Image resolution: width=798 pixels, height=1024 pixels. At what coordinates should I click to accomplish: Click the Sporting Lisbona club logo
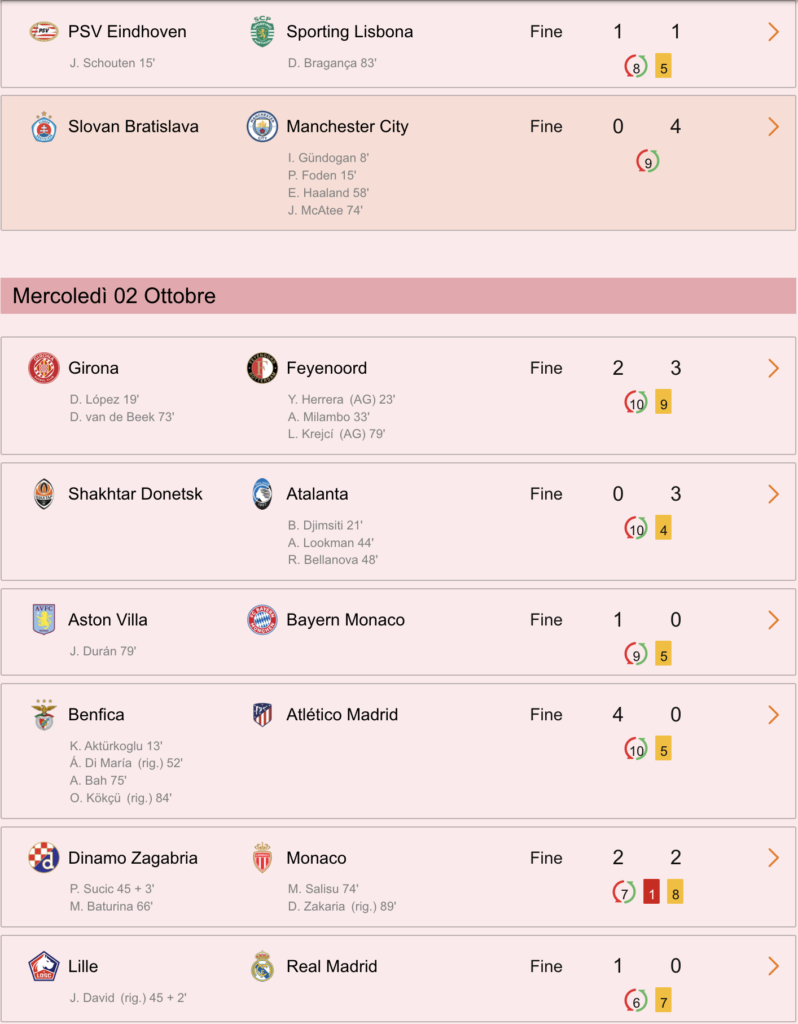point(263,31)
